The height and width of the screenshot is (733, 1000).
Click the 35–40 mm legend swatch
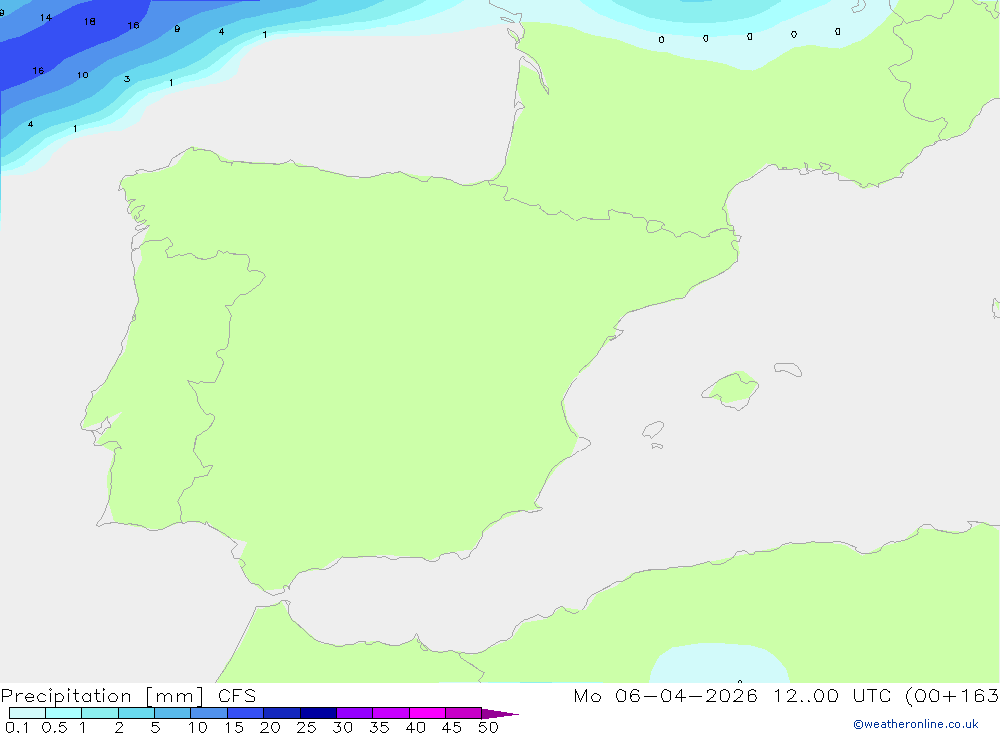tap(390, 713)
